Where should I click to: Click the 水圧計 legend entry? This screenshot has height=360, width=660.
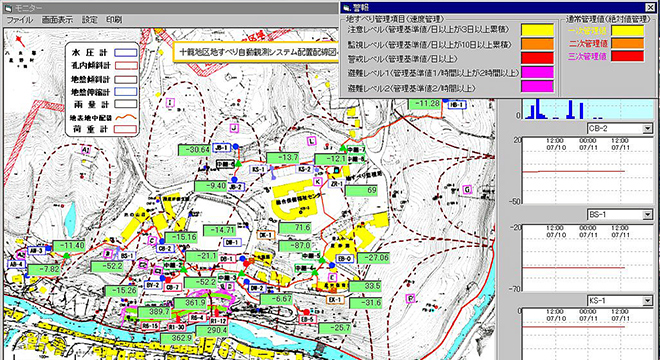[x=104, y=53]
